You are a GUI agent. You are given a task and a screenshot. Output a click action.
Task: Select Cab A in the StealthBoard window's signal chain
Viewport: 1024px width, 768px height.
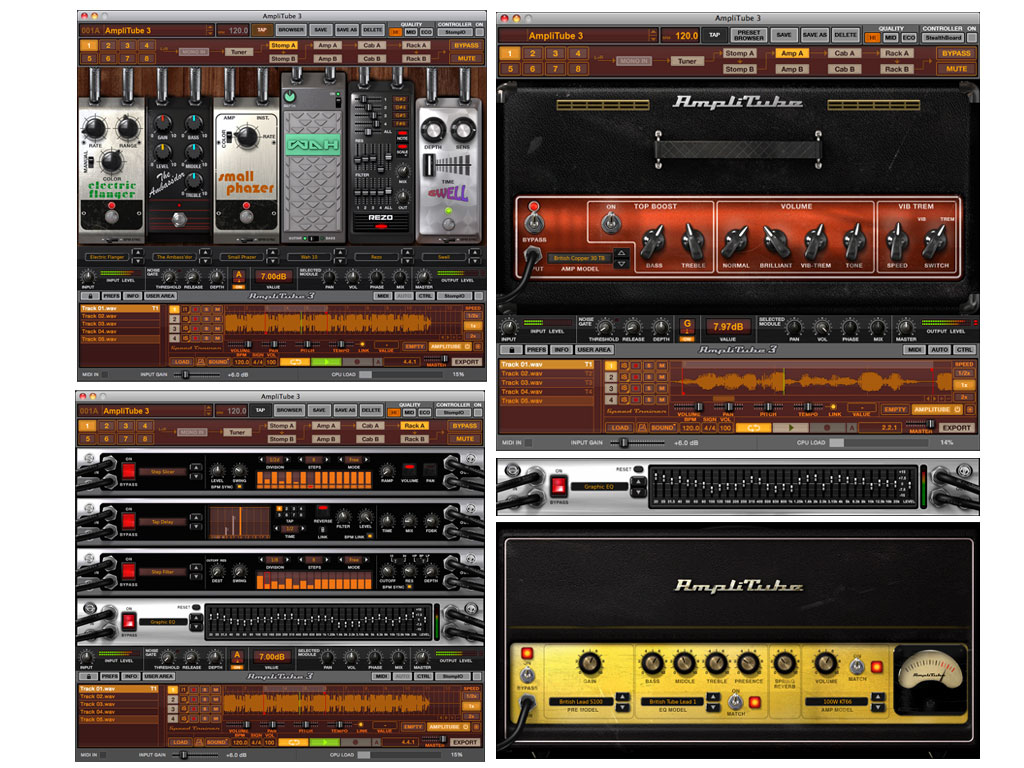[845, 53]
